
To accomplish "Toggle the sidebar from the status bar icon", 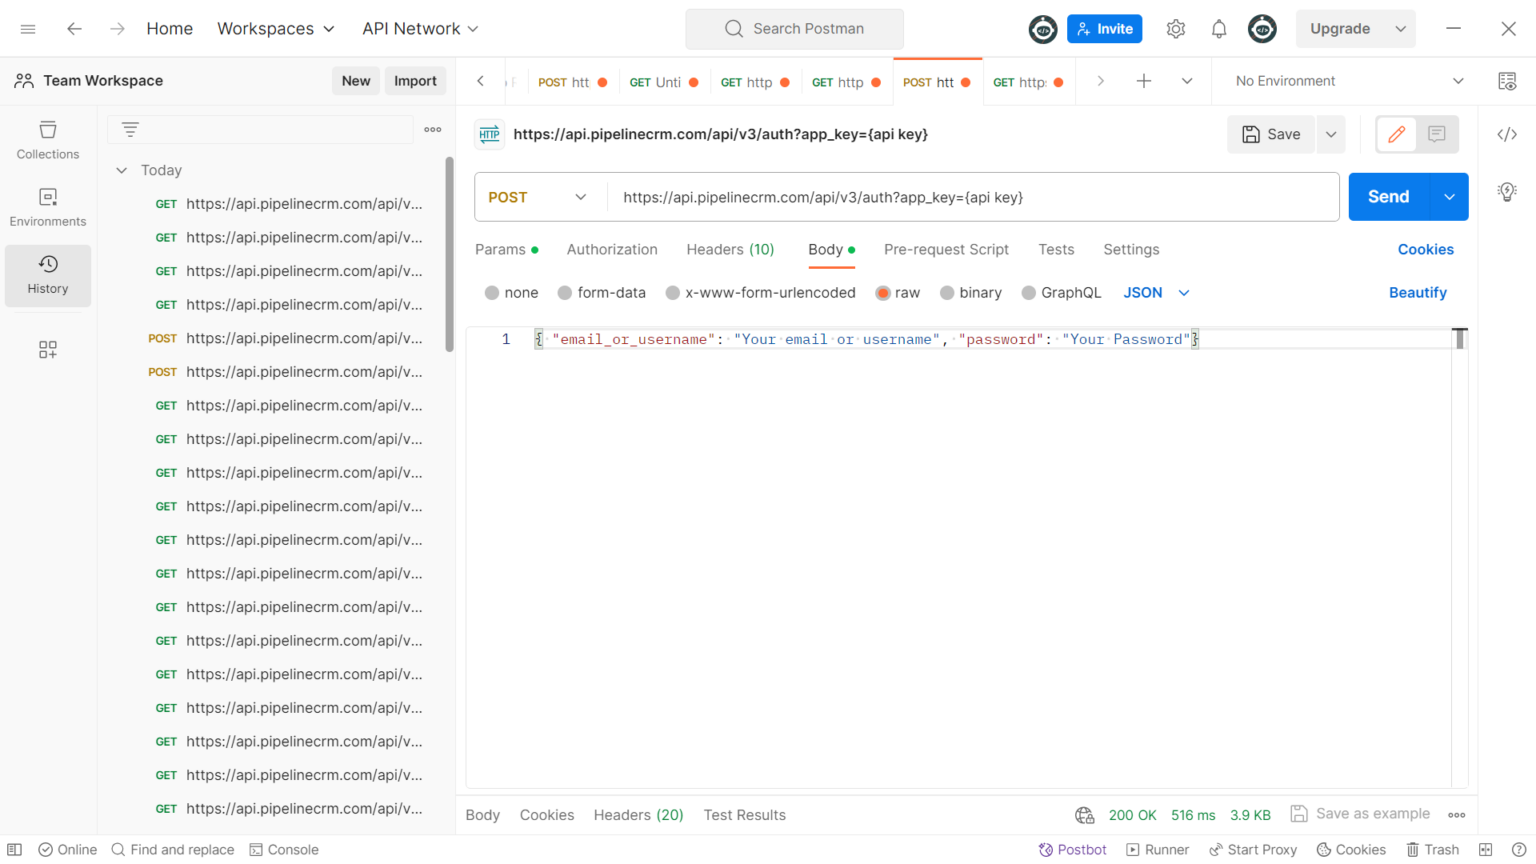I will [14, 850].
